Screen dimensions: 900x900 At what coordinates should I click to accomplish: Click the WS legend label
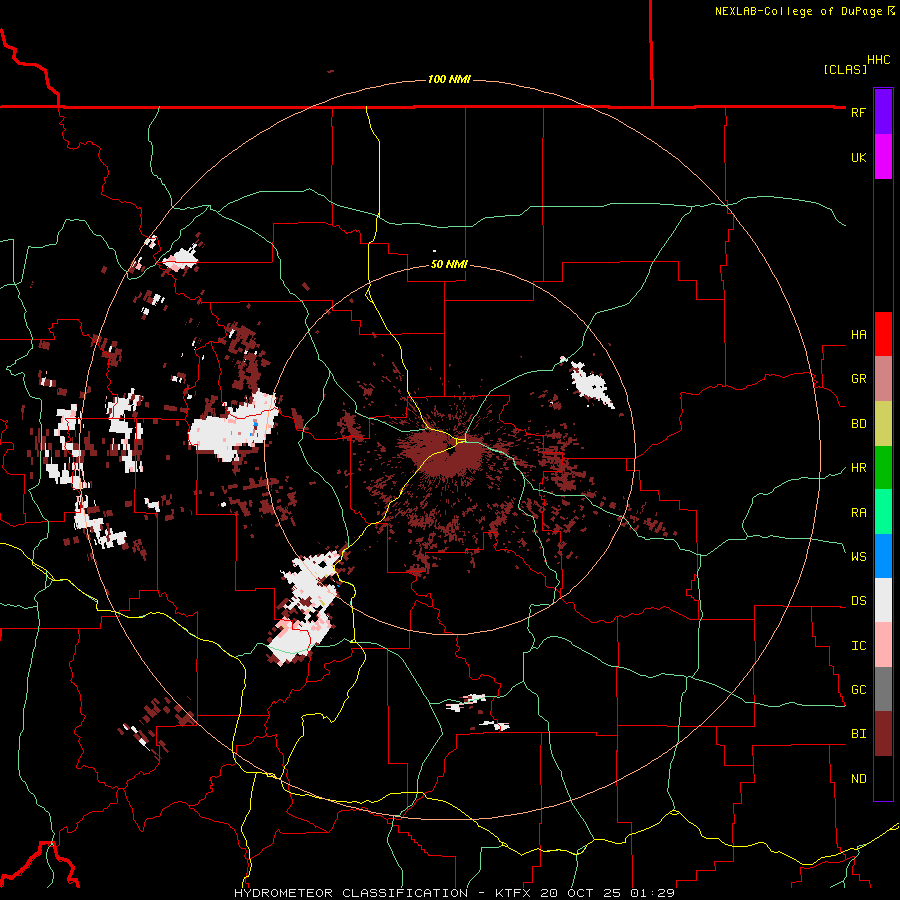tap(858, 557)
